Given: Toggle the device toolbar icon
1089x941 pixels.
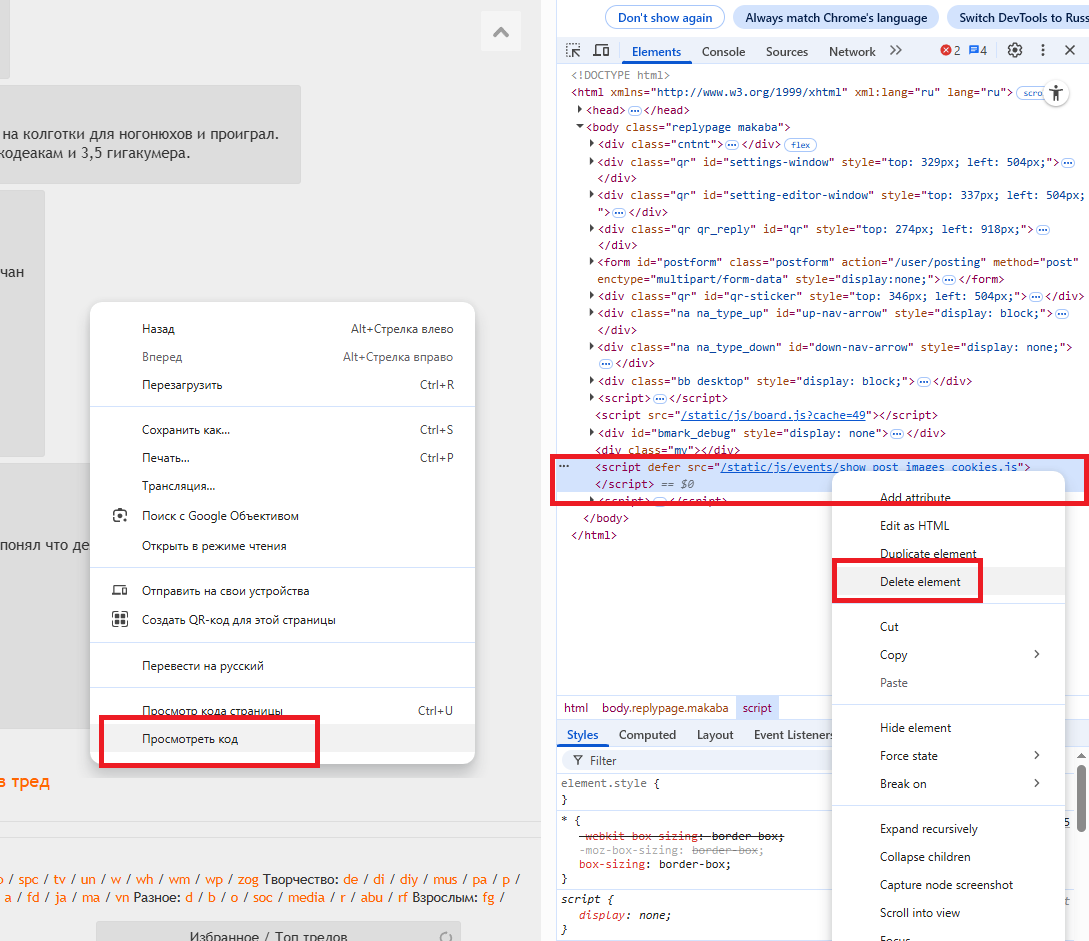Looking at the screenshot, I should pyautogui.click(x=601, y=51).
